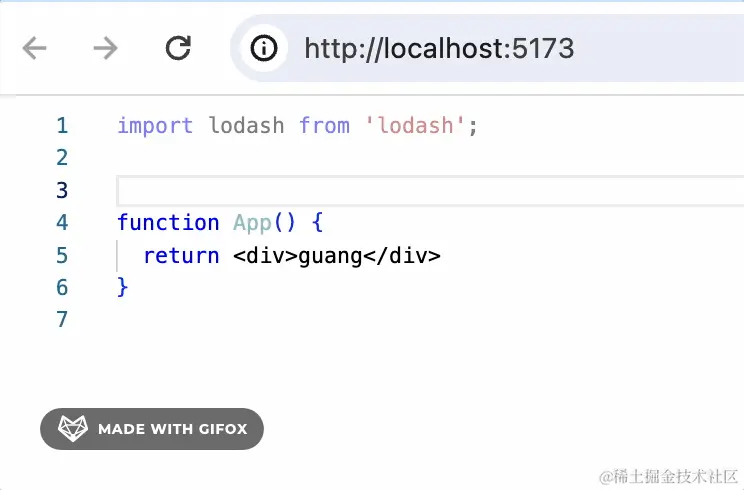This screenshot has width=744, height=490.
Task: Click line number 4 in the gutter
Action: [x=62, y=222]
